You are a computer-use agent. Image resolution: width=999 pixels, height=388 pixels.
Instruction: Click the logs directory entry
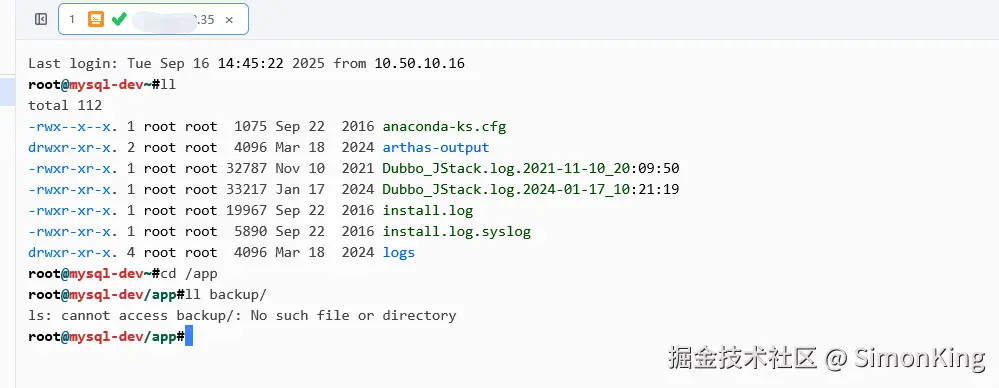click(398, 253)
